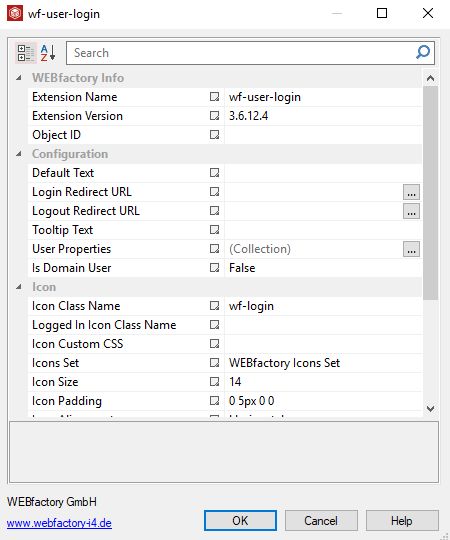Confirm with the OK button
The height and width of the screenshot is (540, 450).
(x=240, y=520)
